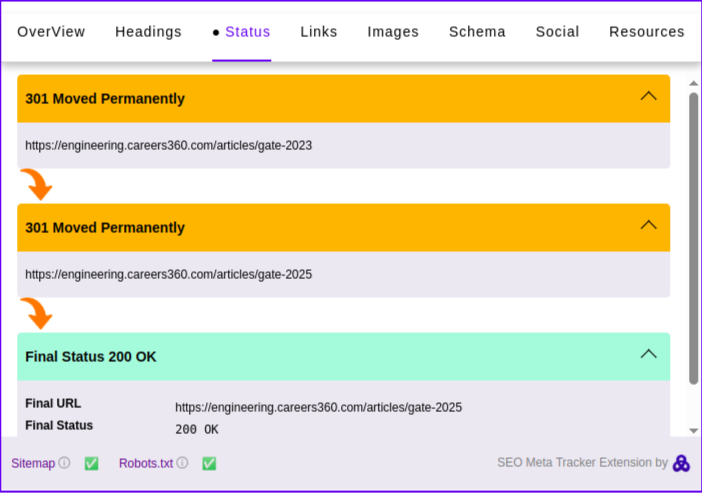Click the Final URL value gate-2025
The width and height of the screenshot is (702, 493).
coord(318,407)
